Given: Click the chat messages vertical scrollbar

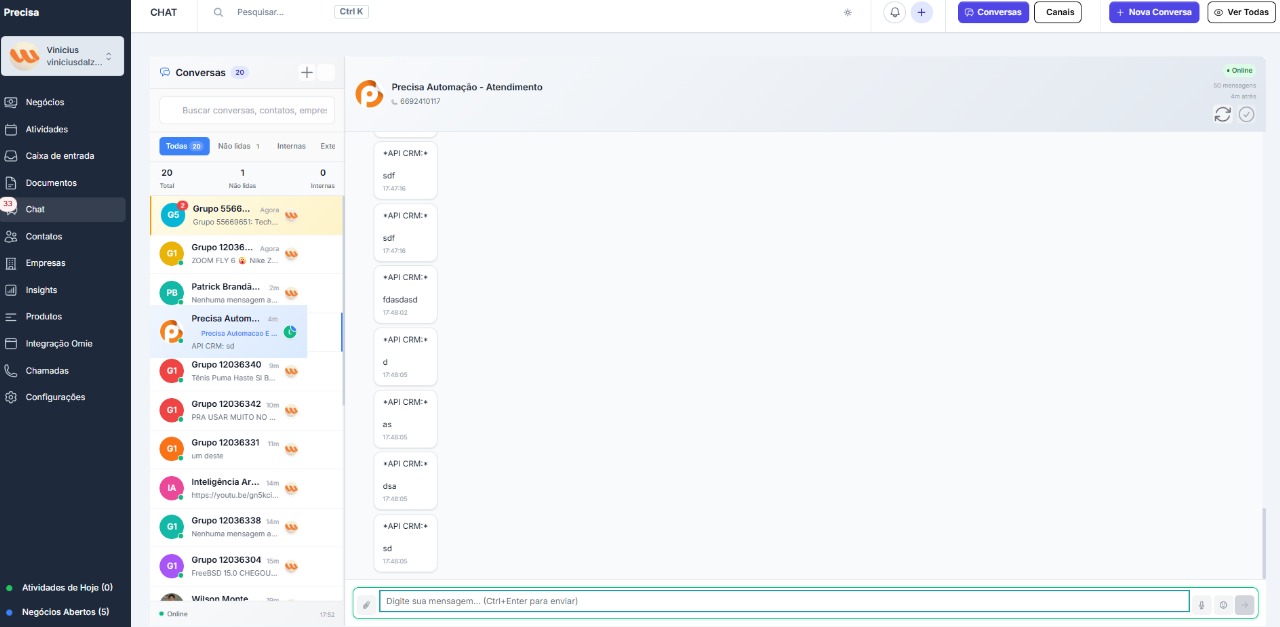Looking at the screenshot, I should point(1264,542).
